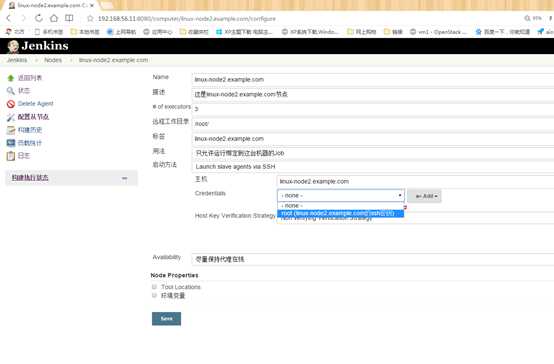
Task: Open load statistics sidebar link
Action: coord(30,143)
